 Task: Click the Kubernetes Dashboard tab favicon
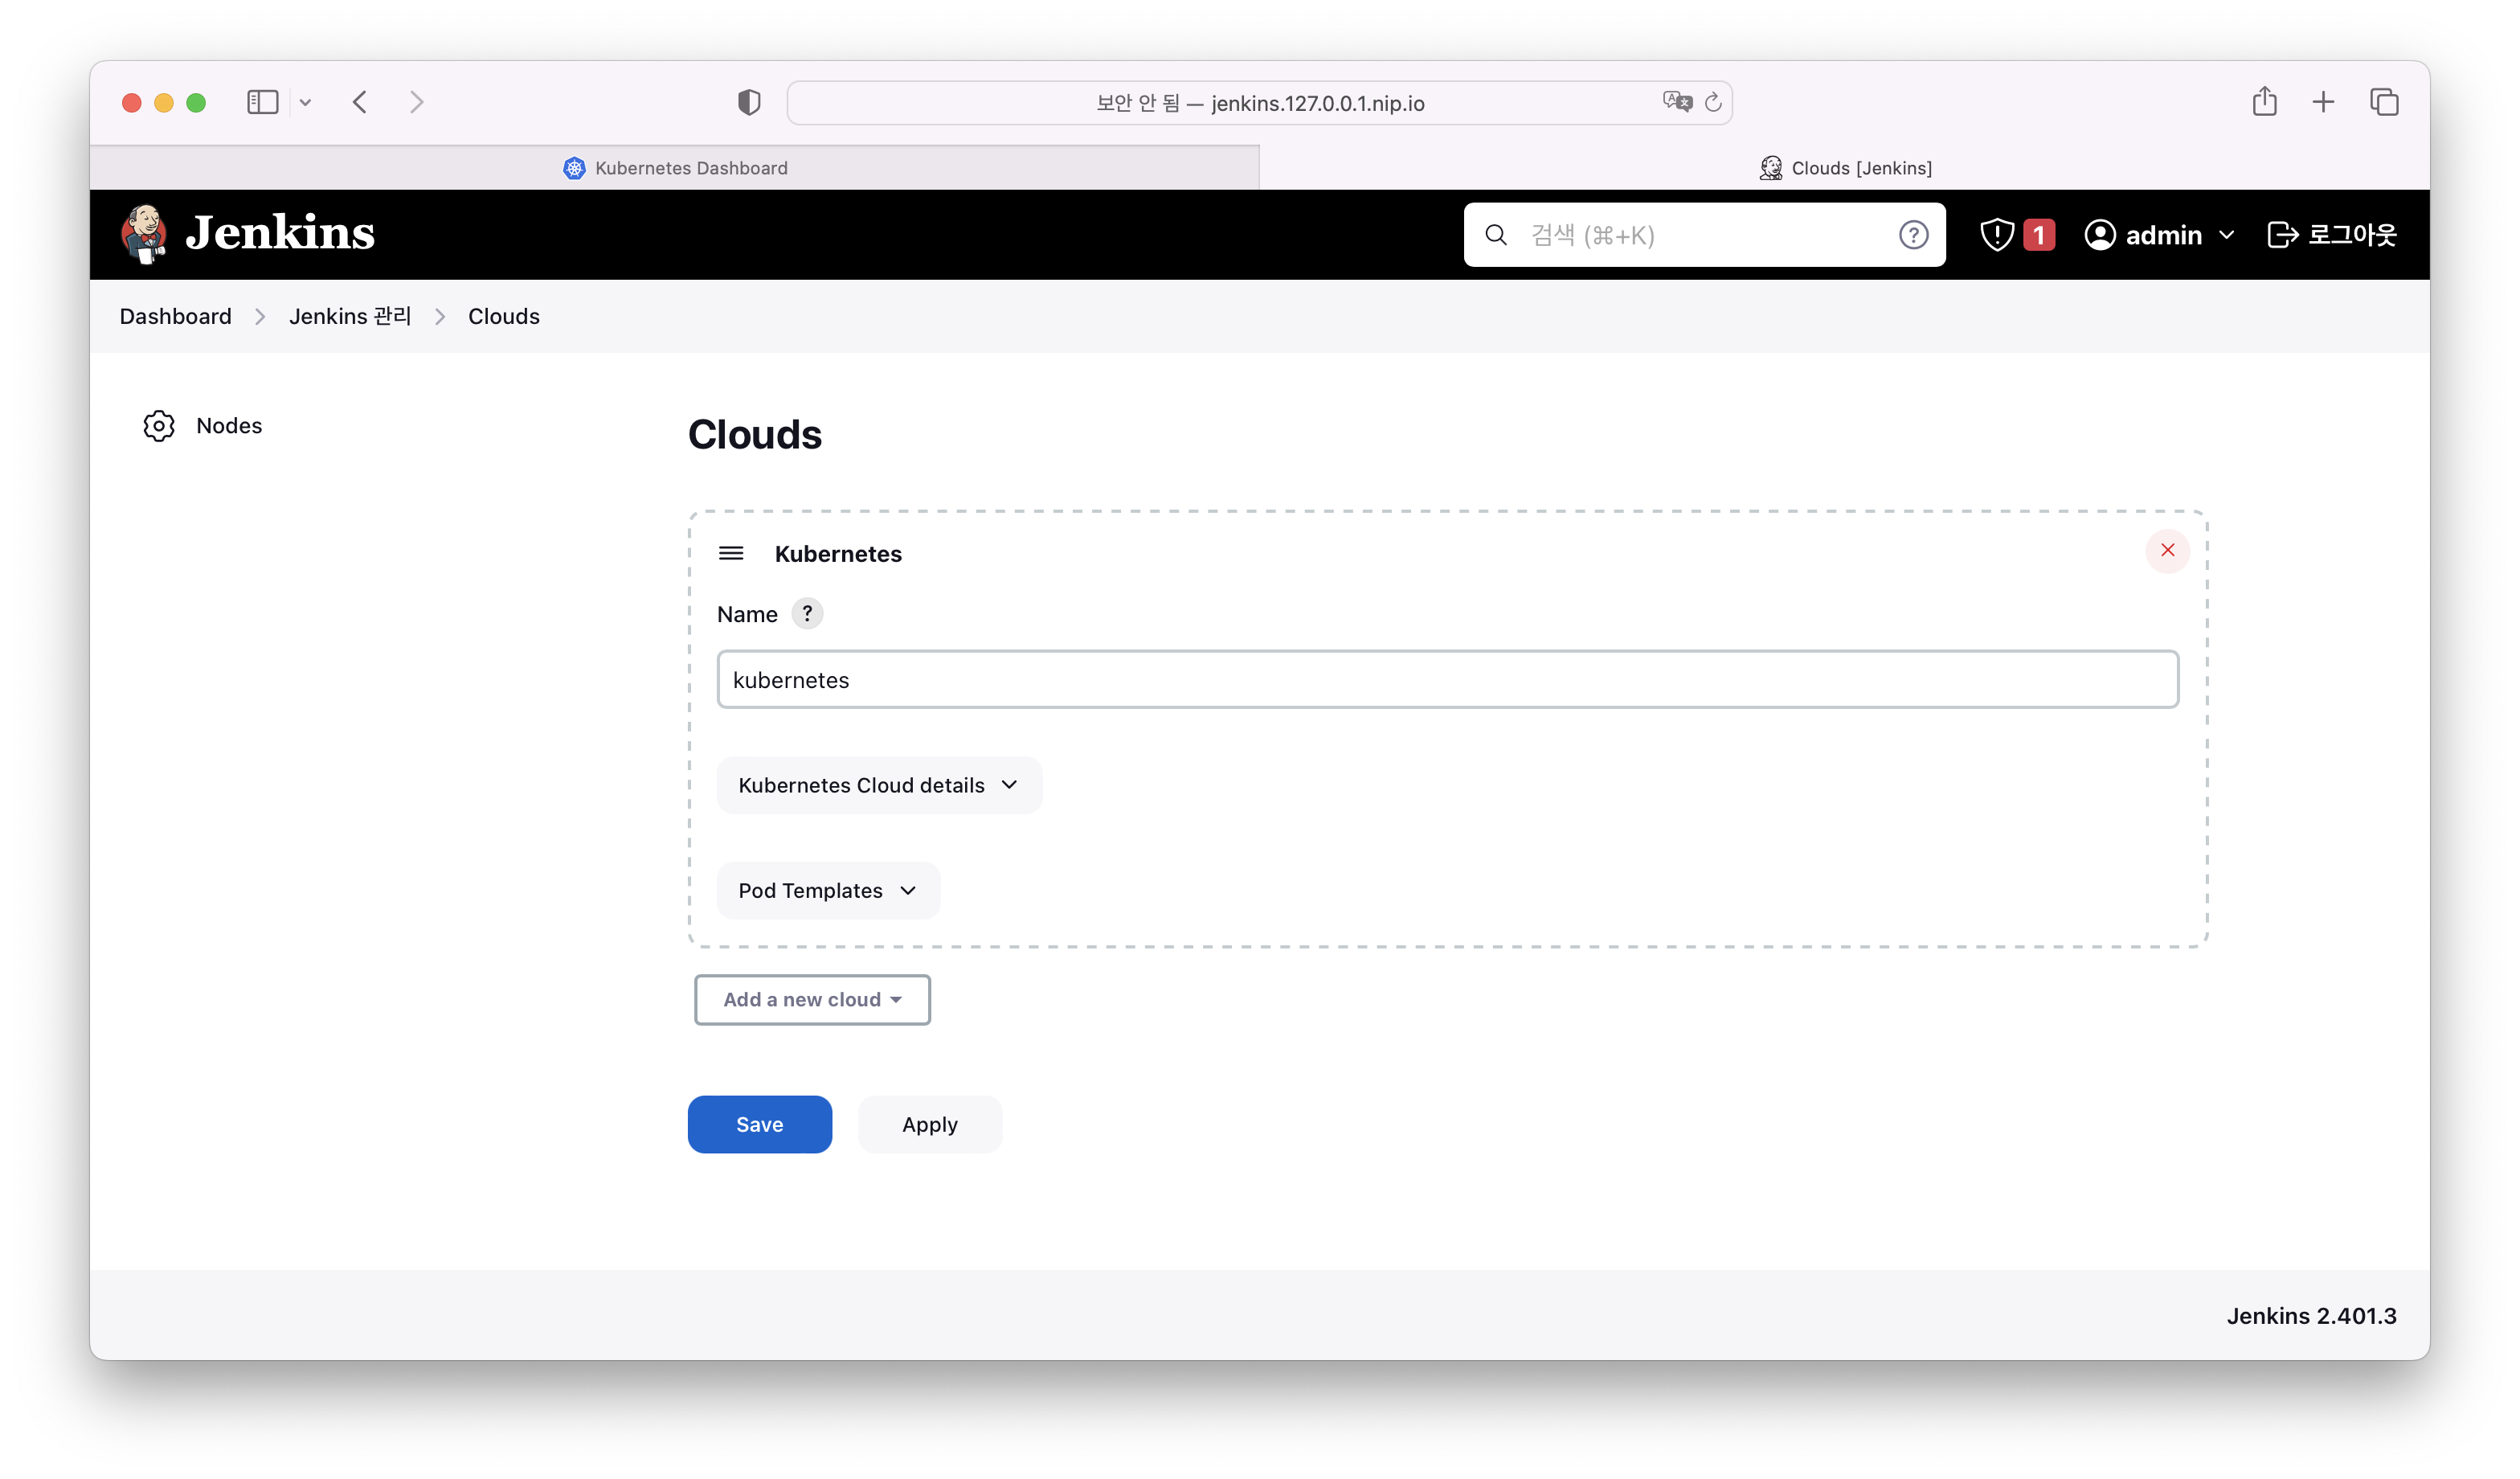574,168
